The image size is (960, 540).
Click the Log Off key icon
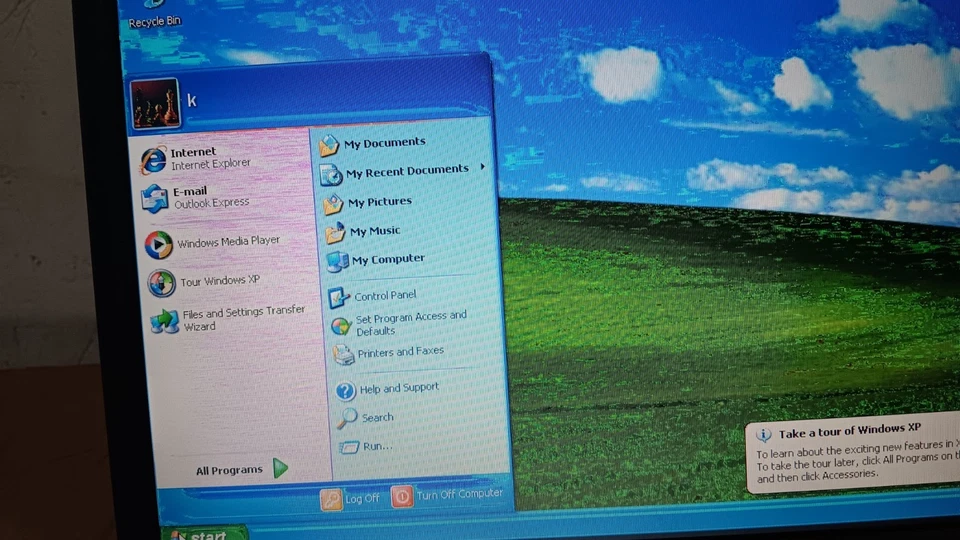[331, 500]
